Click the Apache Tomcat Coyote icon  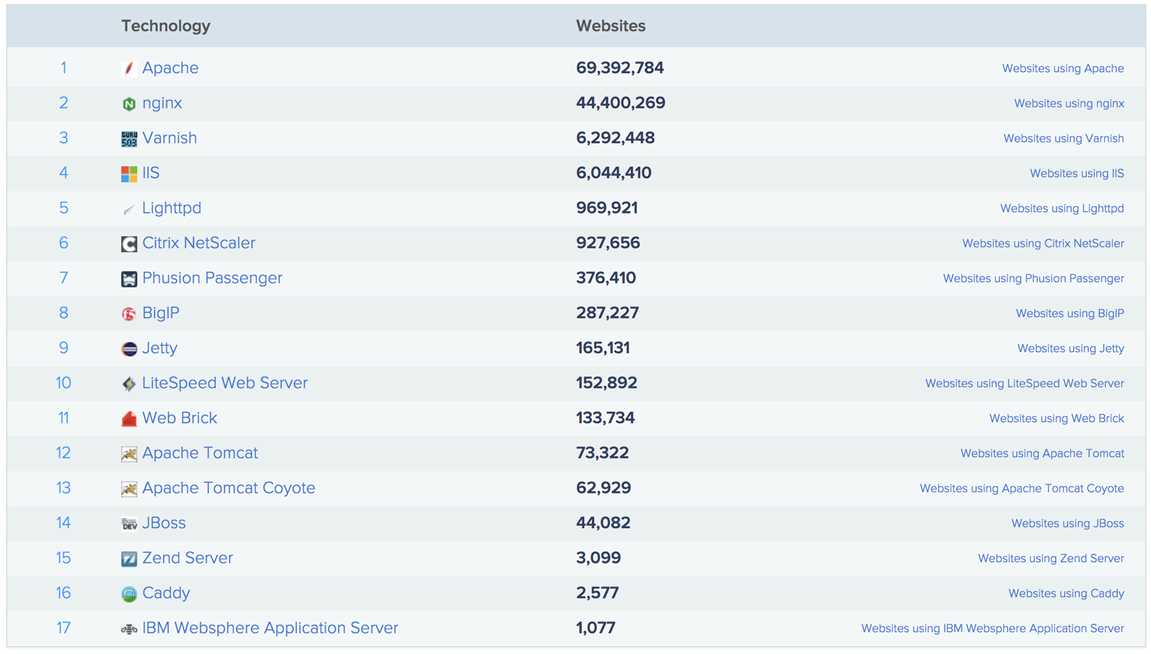tap(128, 489)
